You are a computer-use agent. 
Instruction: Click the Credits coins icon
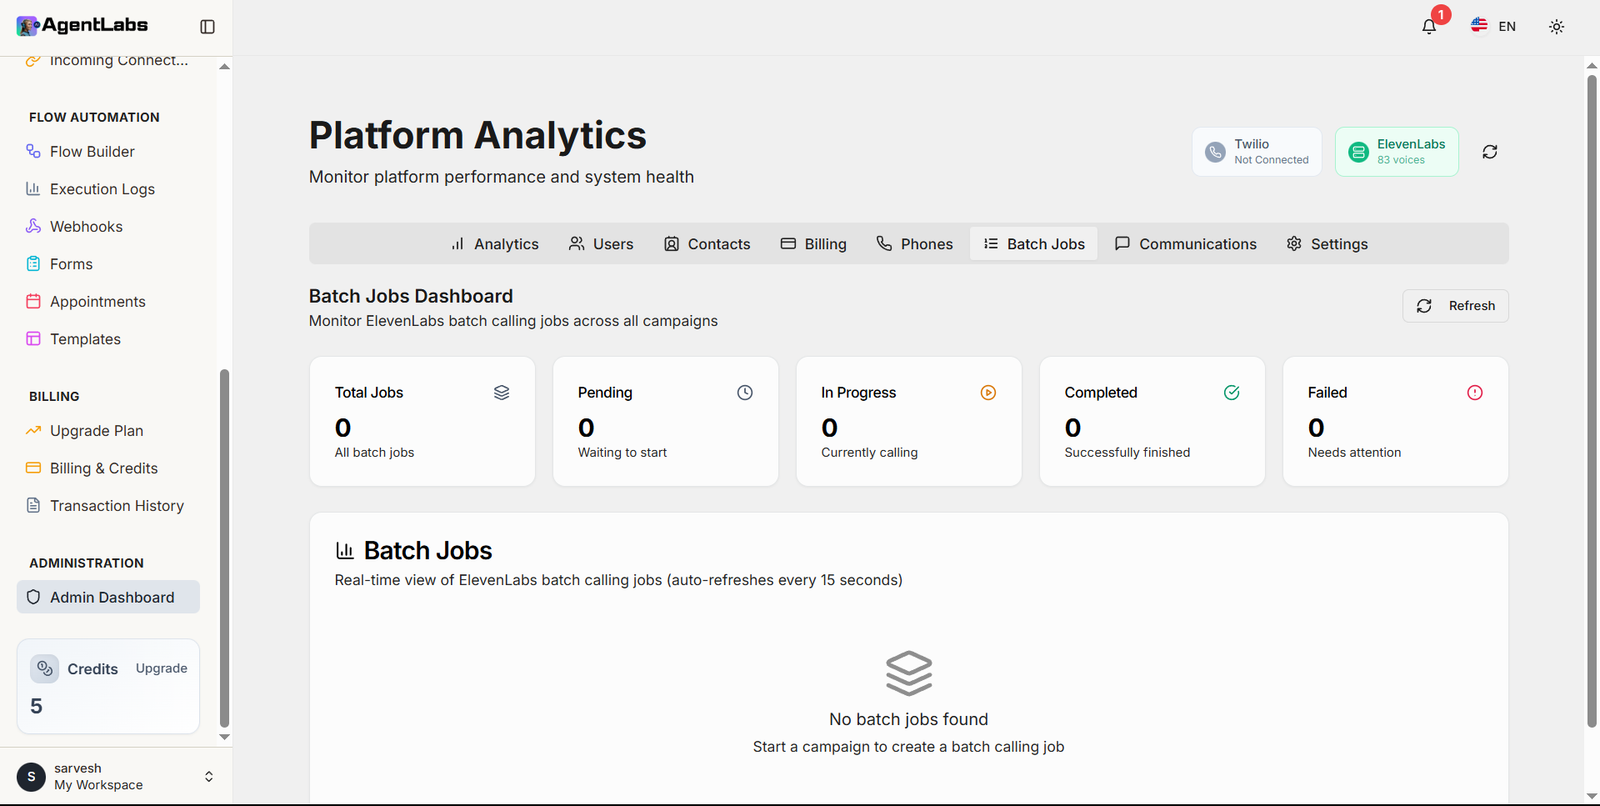(45, 669)
